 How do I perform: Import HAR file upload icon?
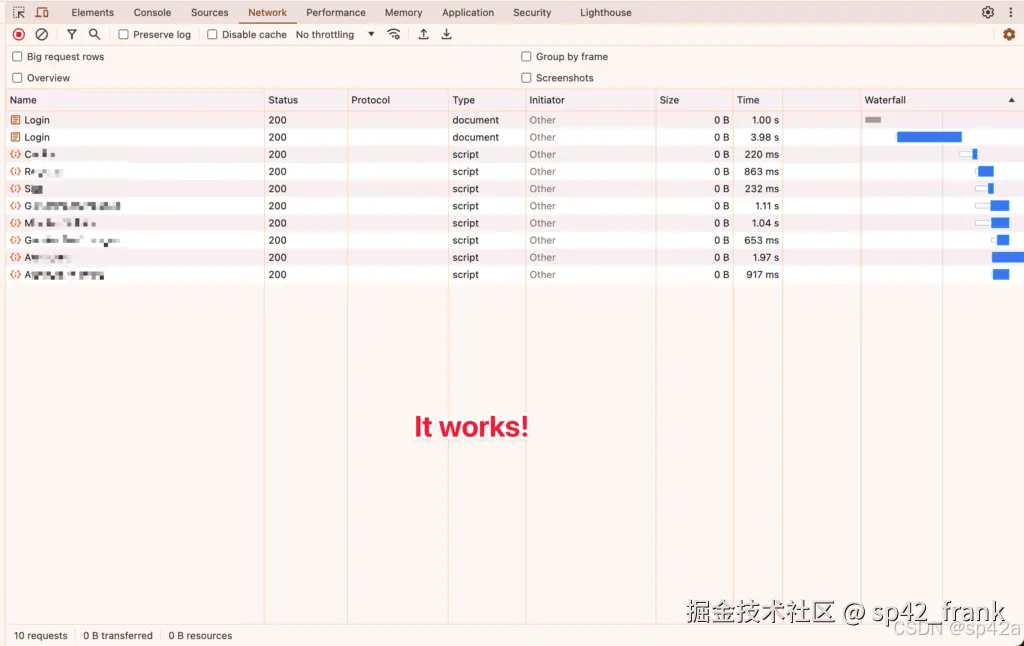coord(423,35)
